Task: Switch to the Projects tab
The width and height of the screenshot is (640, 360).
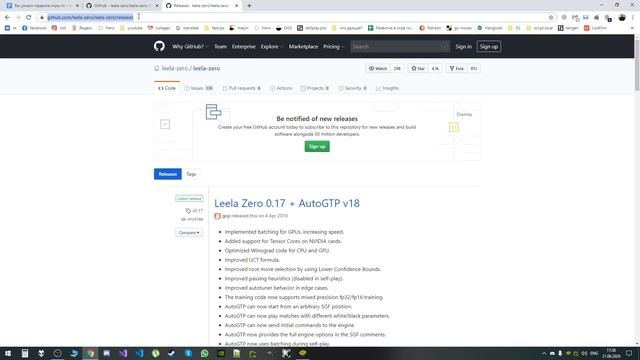Action: pyautogui.click(x=315, y=88)
